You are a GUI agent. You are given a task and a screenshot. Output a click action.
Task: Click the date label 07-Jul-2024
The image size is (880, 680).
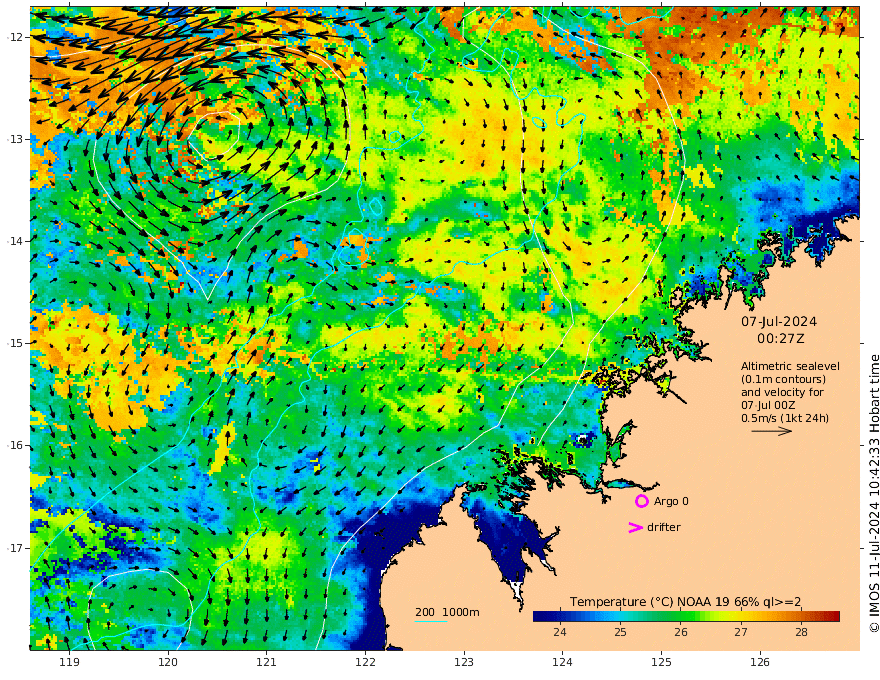tap(779, 321)
